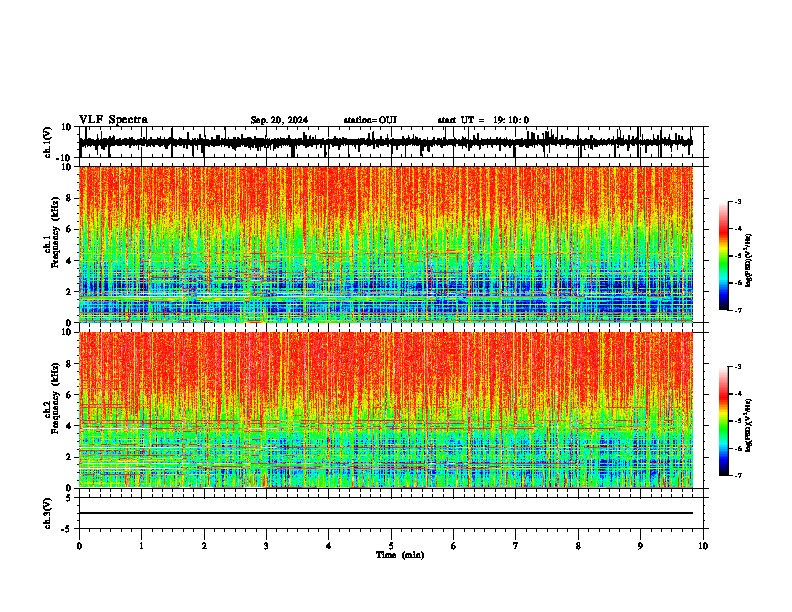Click the "-7" label on ch.1 color bar
This screenshot has width=792, height=612.
pos(738,310)
